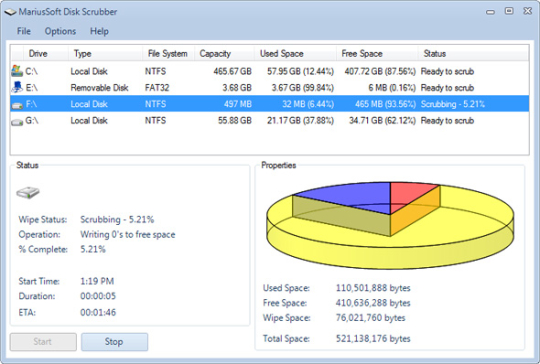Maximize the Disk Scrubber window
Screen dimensions: 540x364
(x=509, y=11)
